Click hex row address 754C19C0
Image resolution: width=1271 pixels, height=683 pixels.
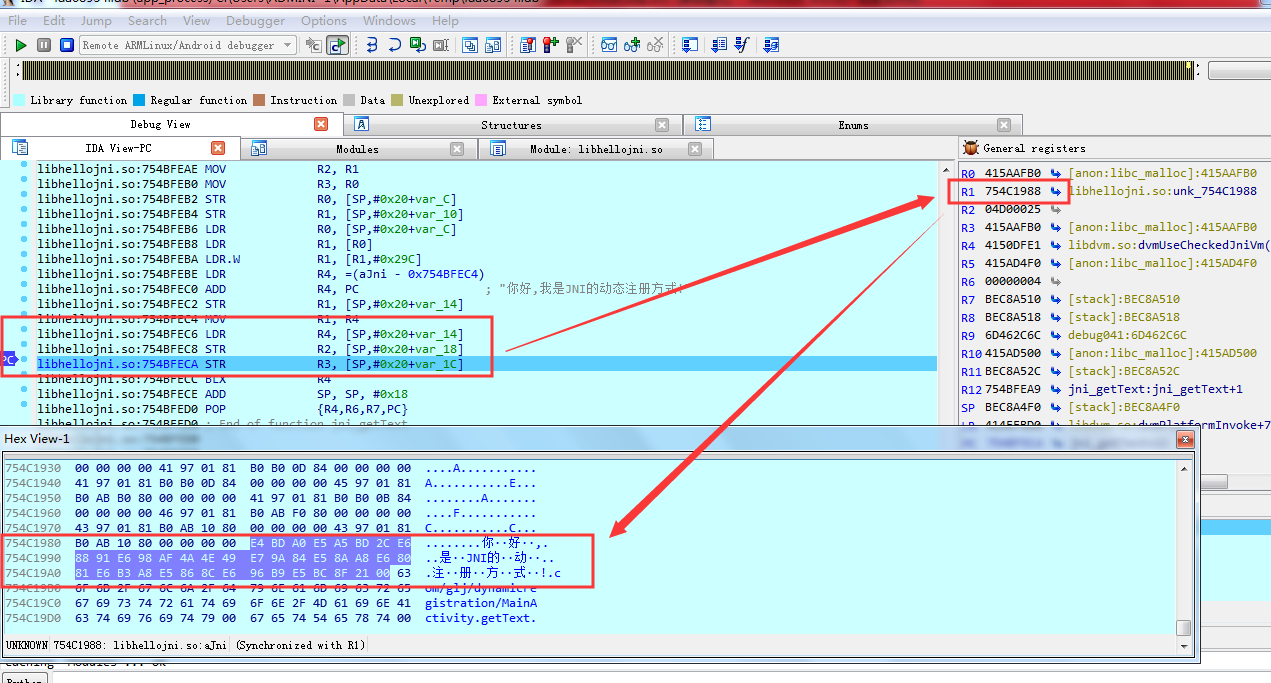(33, 603)
